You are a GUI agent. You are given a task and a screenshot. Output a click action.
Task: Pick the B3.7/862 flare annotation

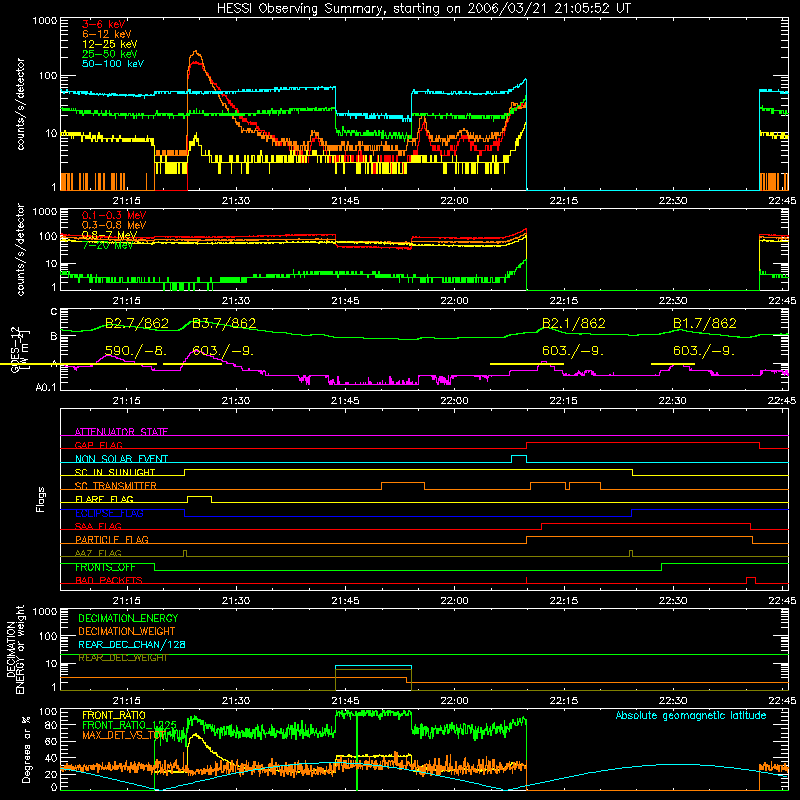coord(223,323)
